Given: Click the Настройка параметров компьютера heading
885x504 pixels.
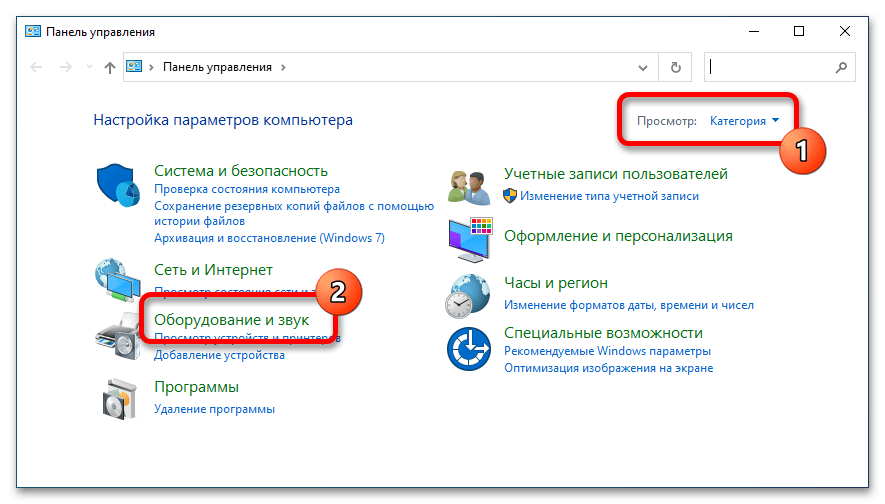Looking at the screenshot, I should (x=223, y=120).
